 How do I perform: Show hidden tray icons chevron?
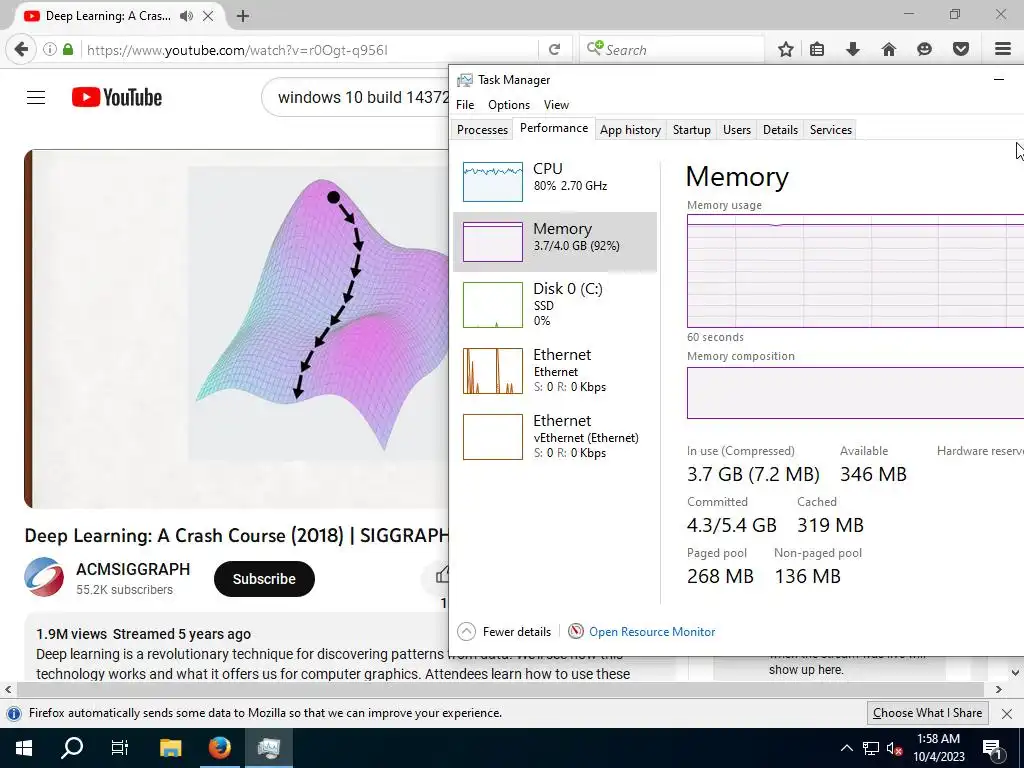[846, 748]
